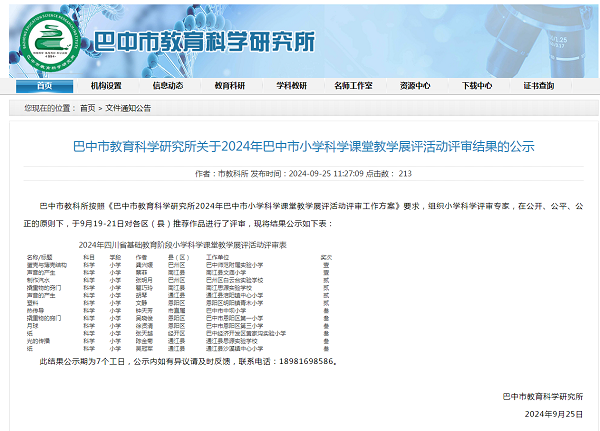Open 资源中心 from the nav bar
Viewport: 600px width, 431px height.
pos(415,86)
